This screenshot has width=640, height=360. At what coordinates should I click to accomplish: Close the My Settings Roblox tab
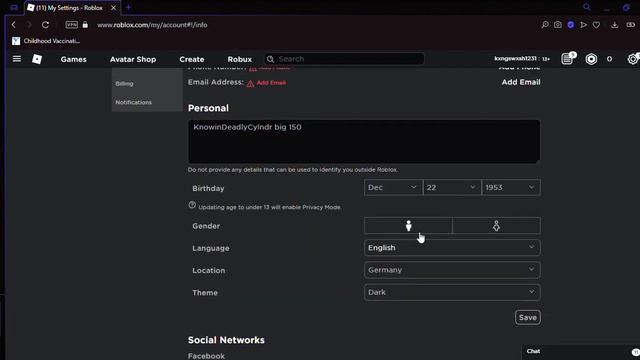coord(113,8)
